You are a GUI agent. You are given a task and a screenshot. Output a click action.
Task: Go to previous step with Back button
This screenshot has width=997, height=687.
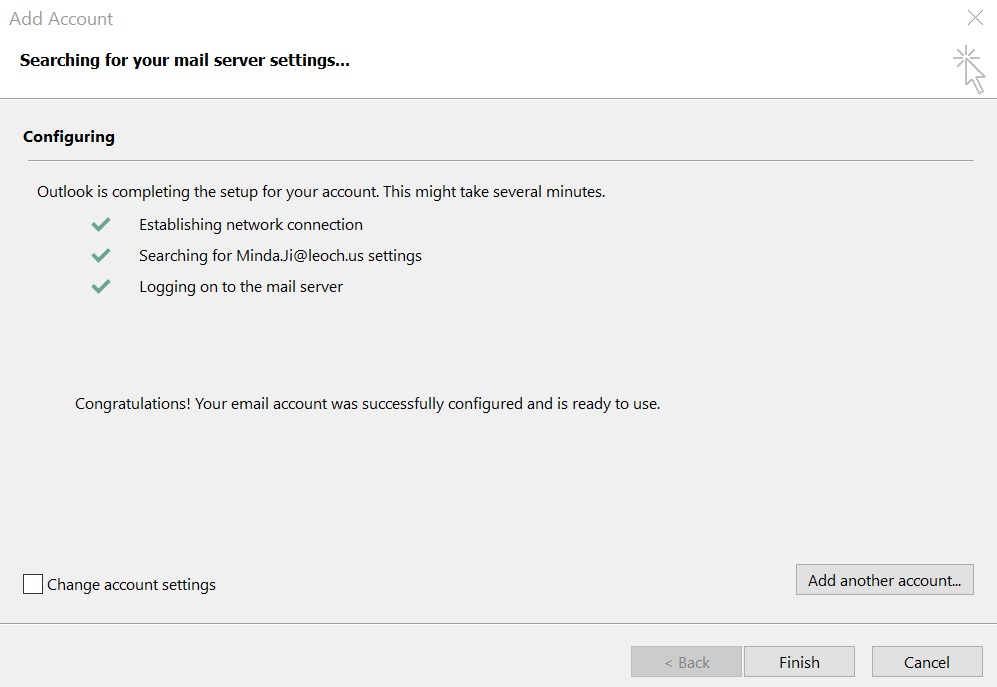pos(686,662)
